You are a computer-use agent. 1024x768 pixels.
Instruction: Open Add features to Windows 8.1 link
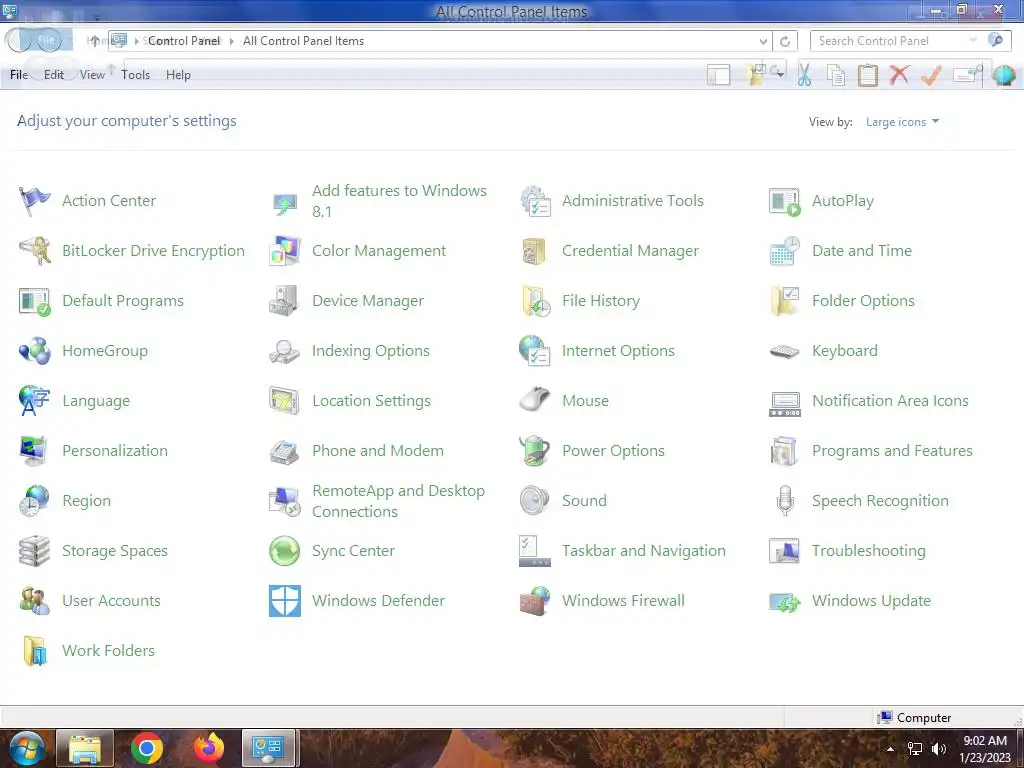pyautogui.click(x=399, y=200)
